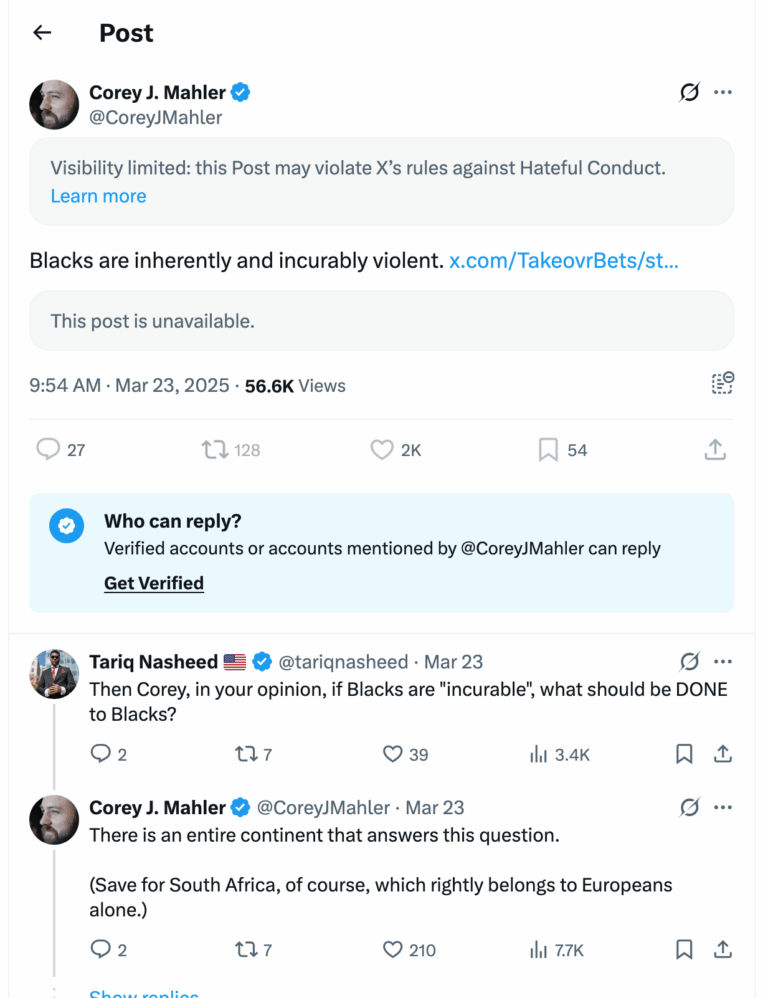This screenshot has height=998, width=768.
Task: Click the bookmark icon on Corey's reply
Action: (685, 949)
